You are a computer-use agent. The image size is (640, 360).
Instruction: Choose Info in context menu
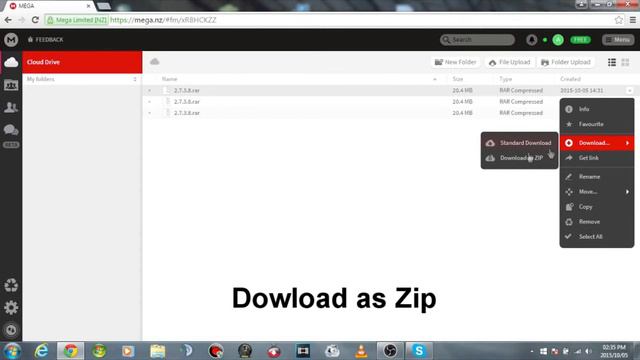pos(597,109)
